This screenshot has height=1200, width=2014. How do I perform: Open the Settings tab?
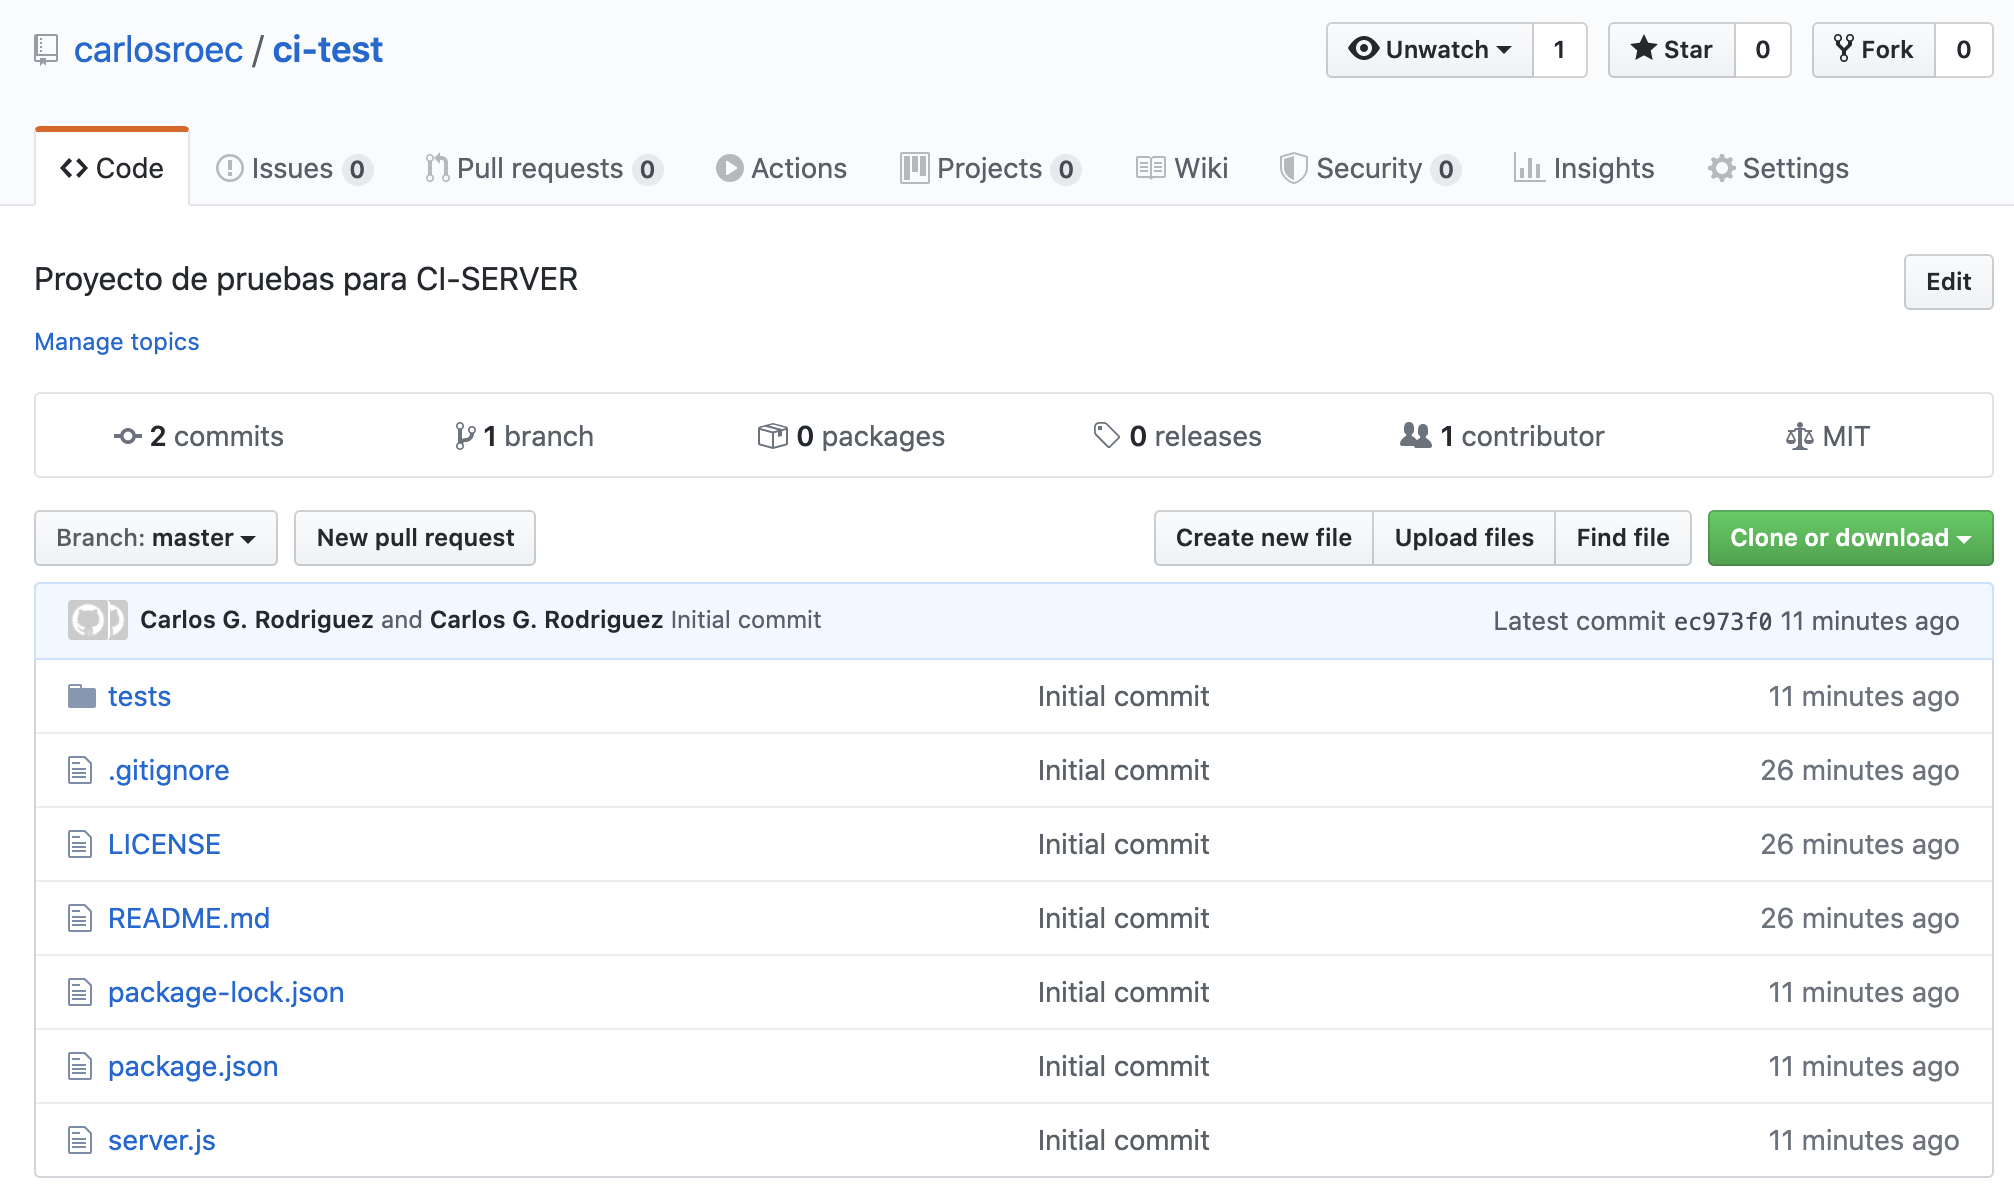tap(1778, 168)
